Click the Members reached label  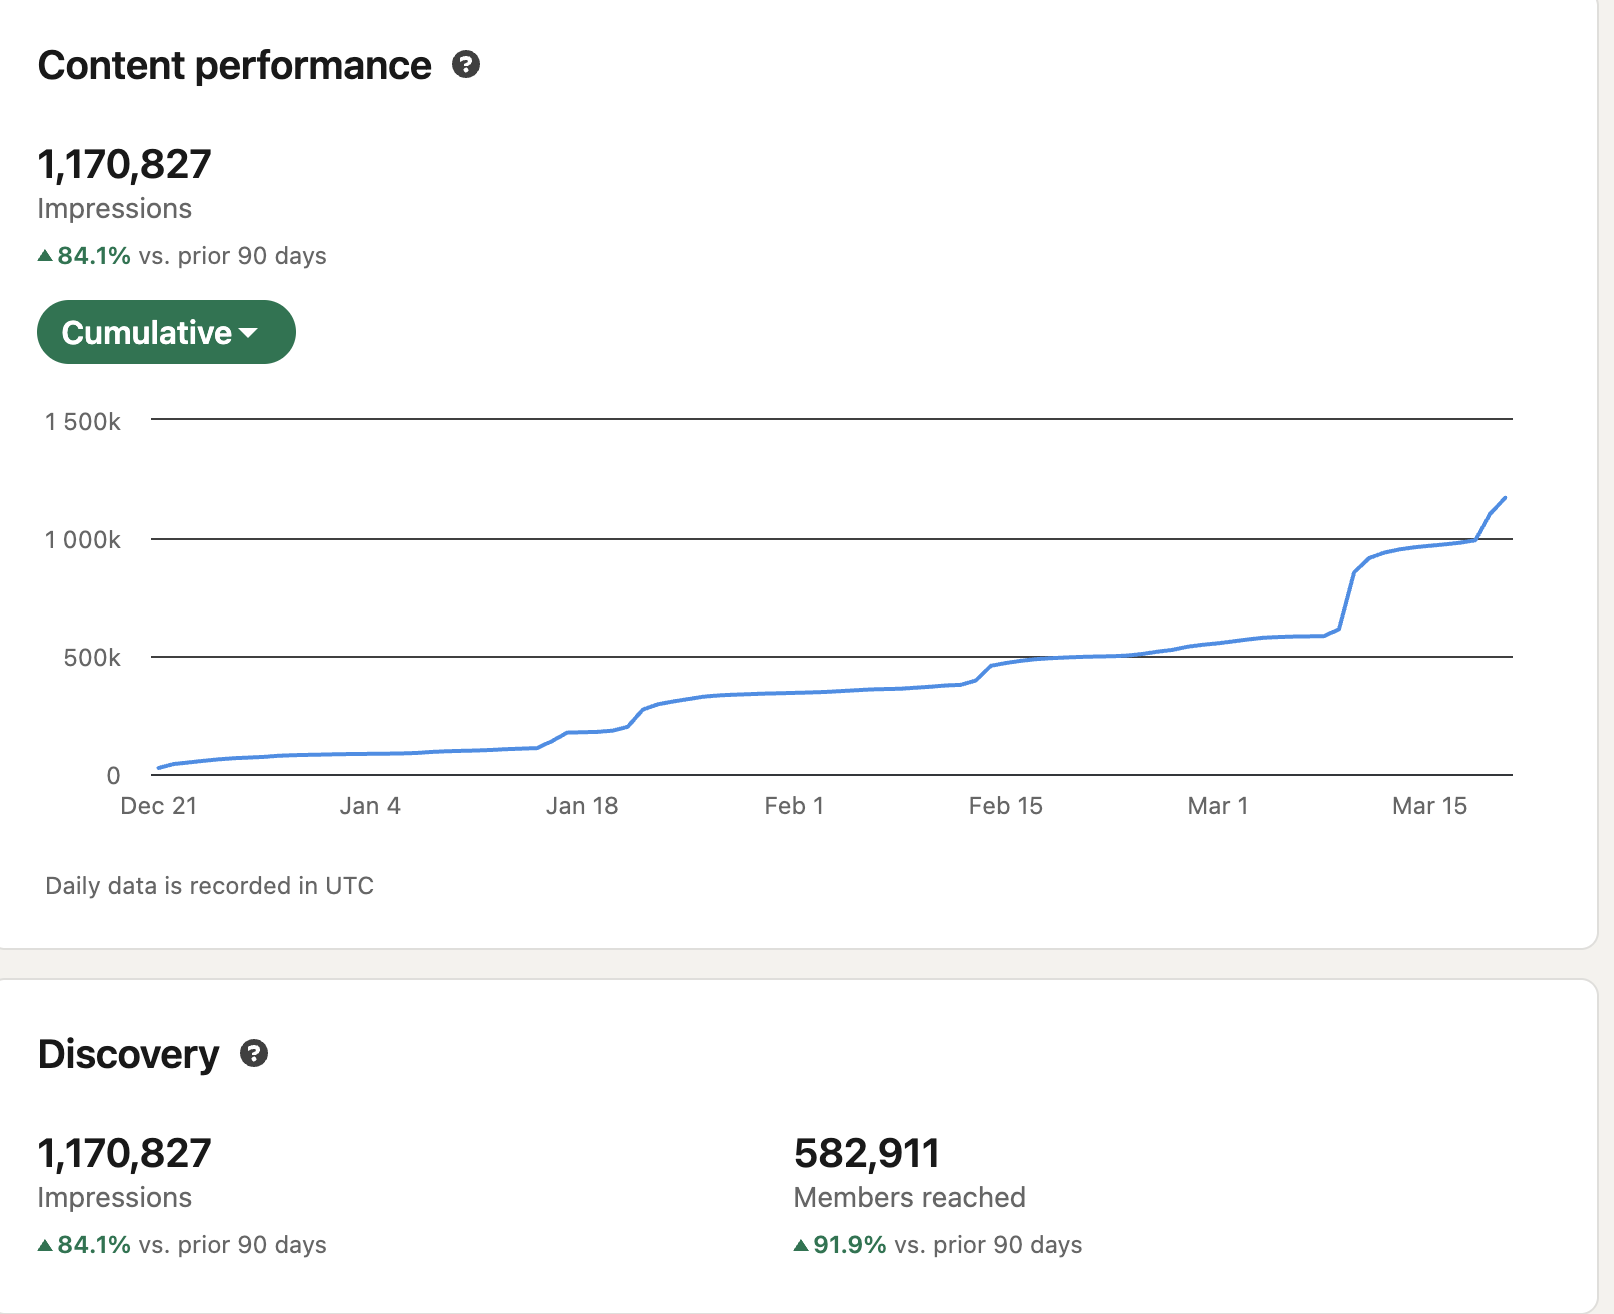click(x=909, y=1197)
